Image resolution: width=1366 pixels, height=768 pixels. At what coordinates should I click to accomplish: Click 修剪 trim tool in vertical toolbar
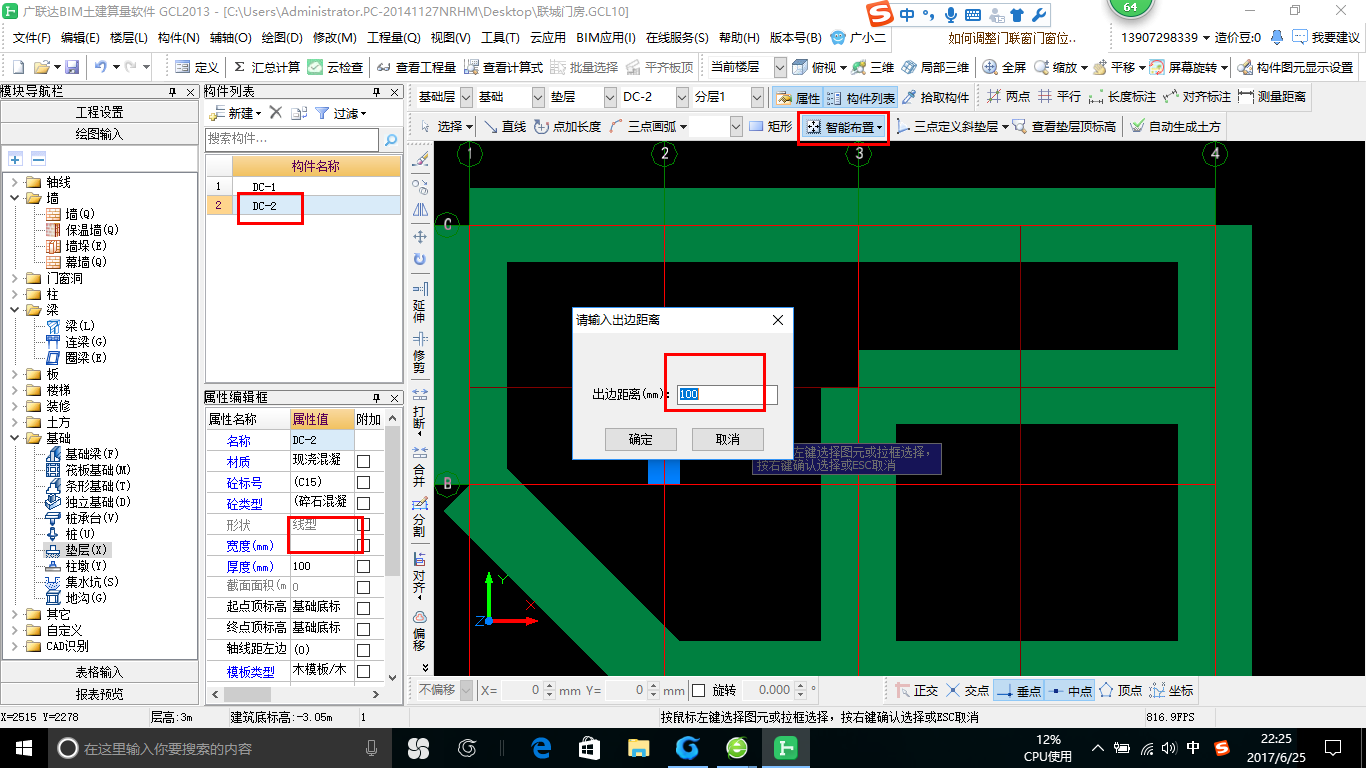click(419, 353)
